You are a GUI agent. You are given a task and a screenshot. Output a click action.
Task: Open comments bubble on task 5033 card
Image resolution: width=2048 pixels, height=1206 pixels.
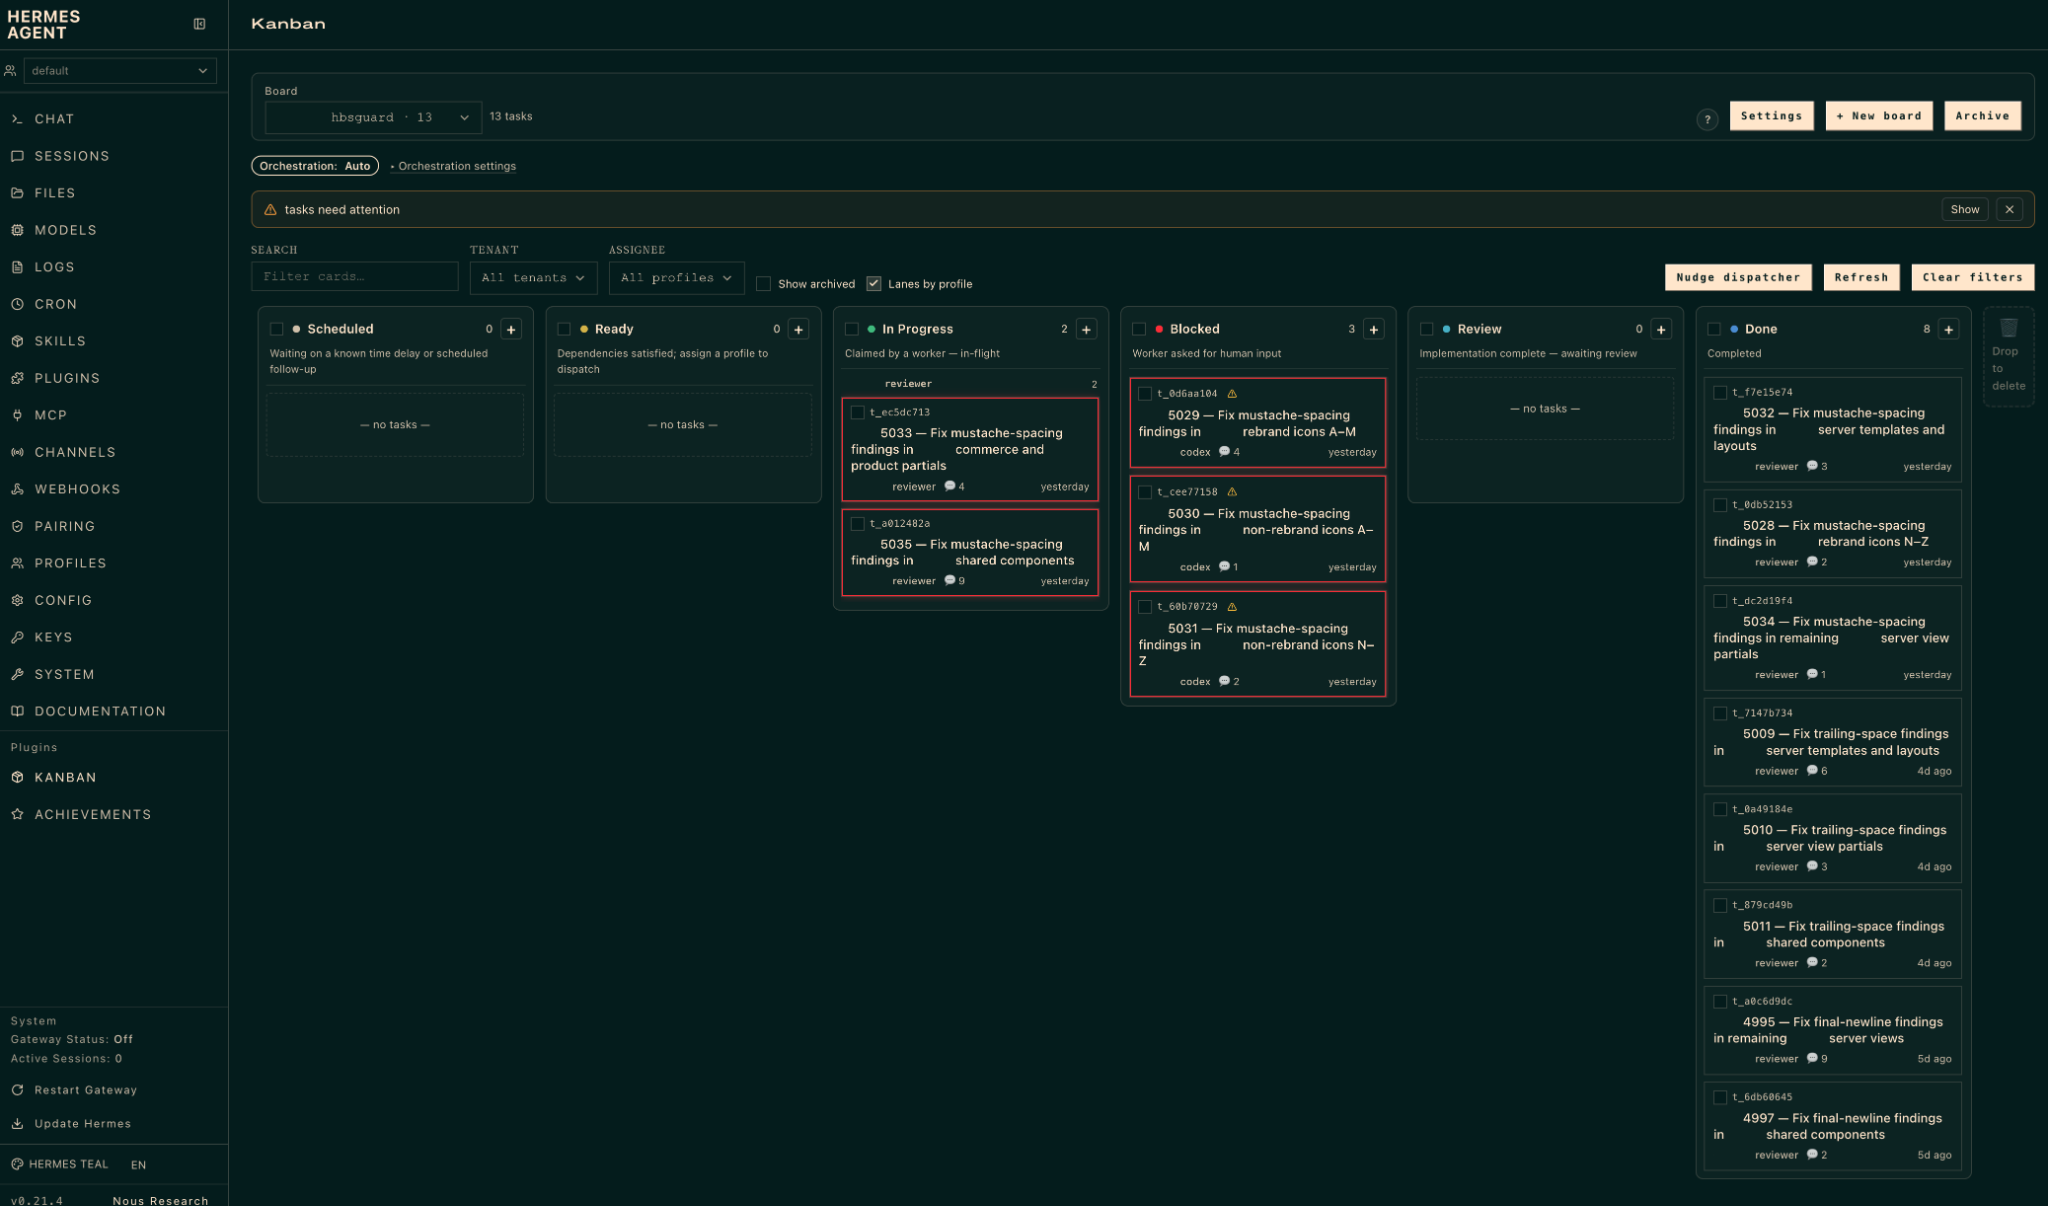pos(950,486)
